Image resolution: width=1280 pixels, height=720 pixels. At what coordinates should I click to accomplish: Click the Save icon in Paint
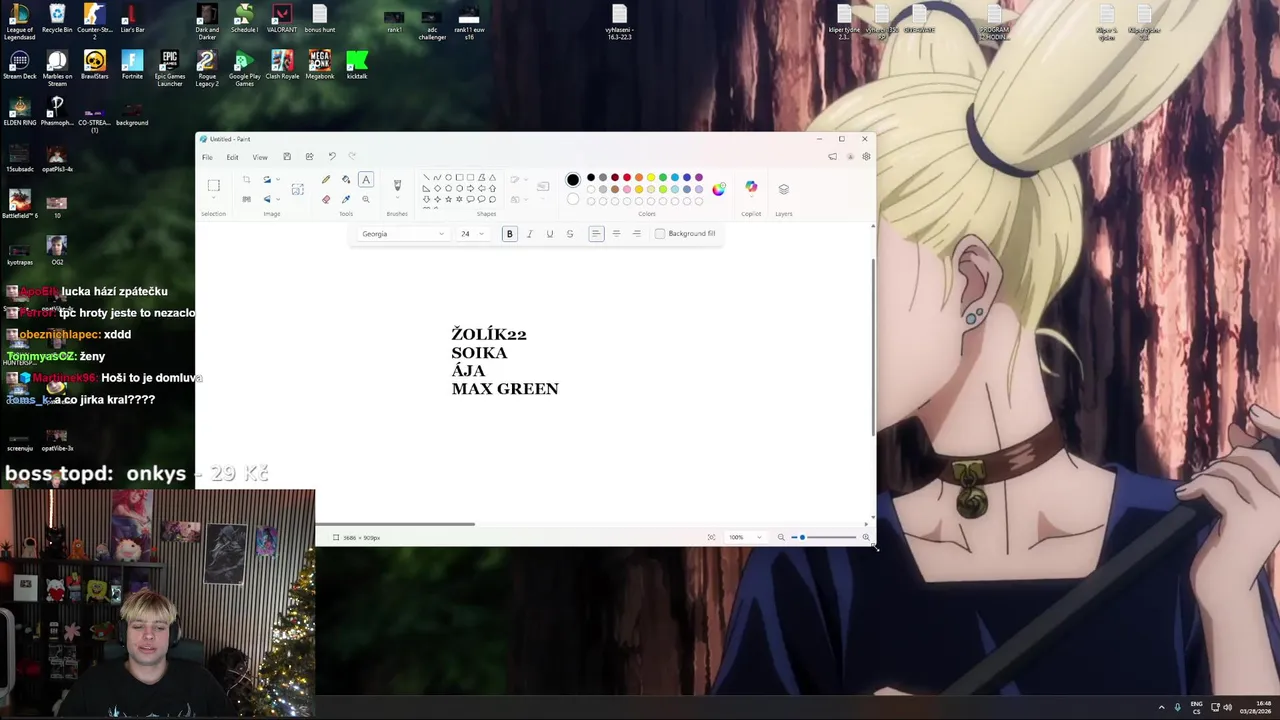click(x=287, y=157)
